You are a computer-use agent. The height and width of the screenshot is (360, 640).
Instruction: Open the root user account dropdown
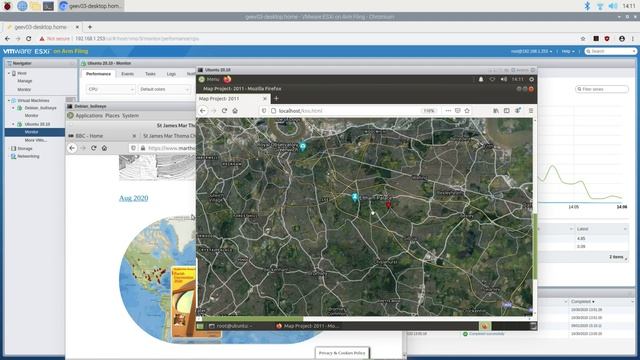[x=531, y=51]
